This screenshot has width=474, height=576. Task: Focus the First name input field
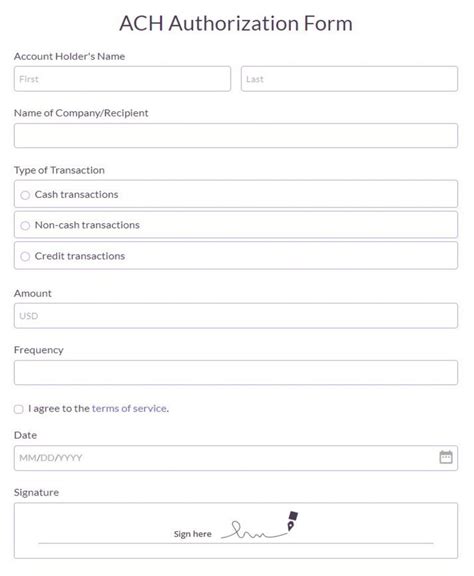pyautogui.click(x=122, y=79)
